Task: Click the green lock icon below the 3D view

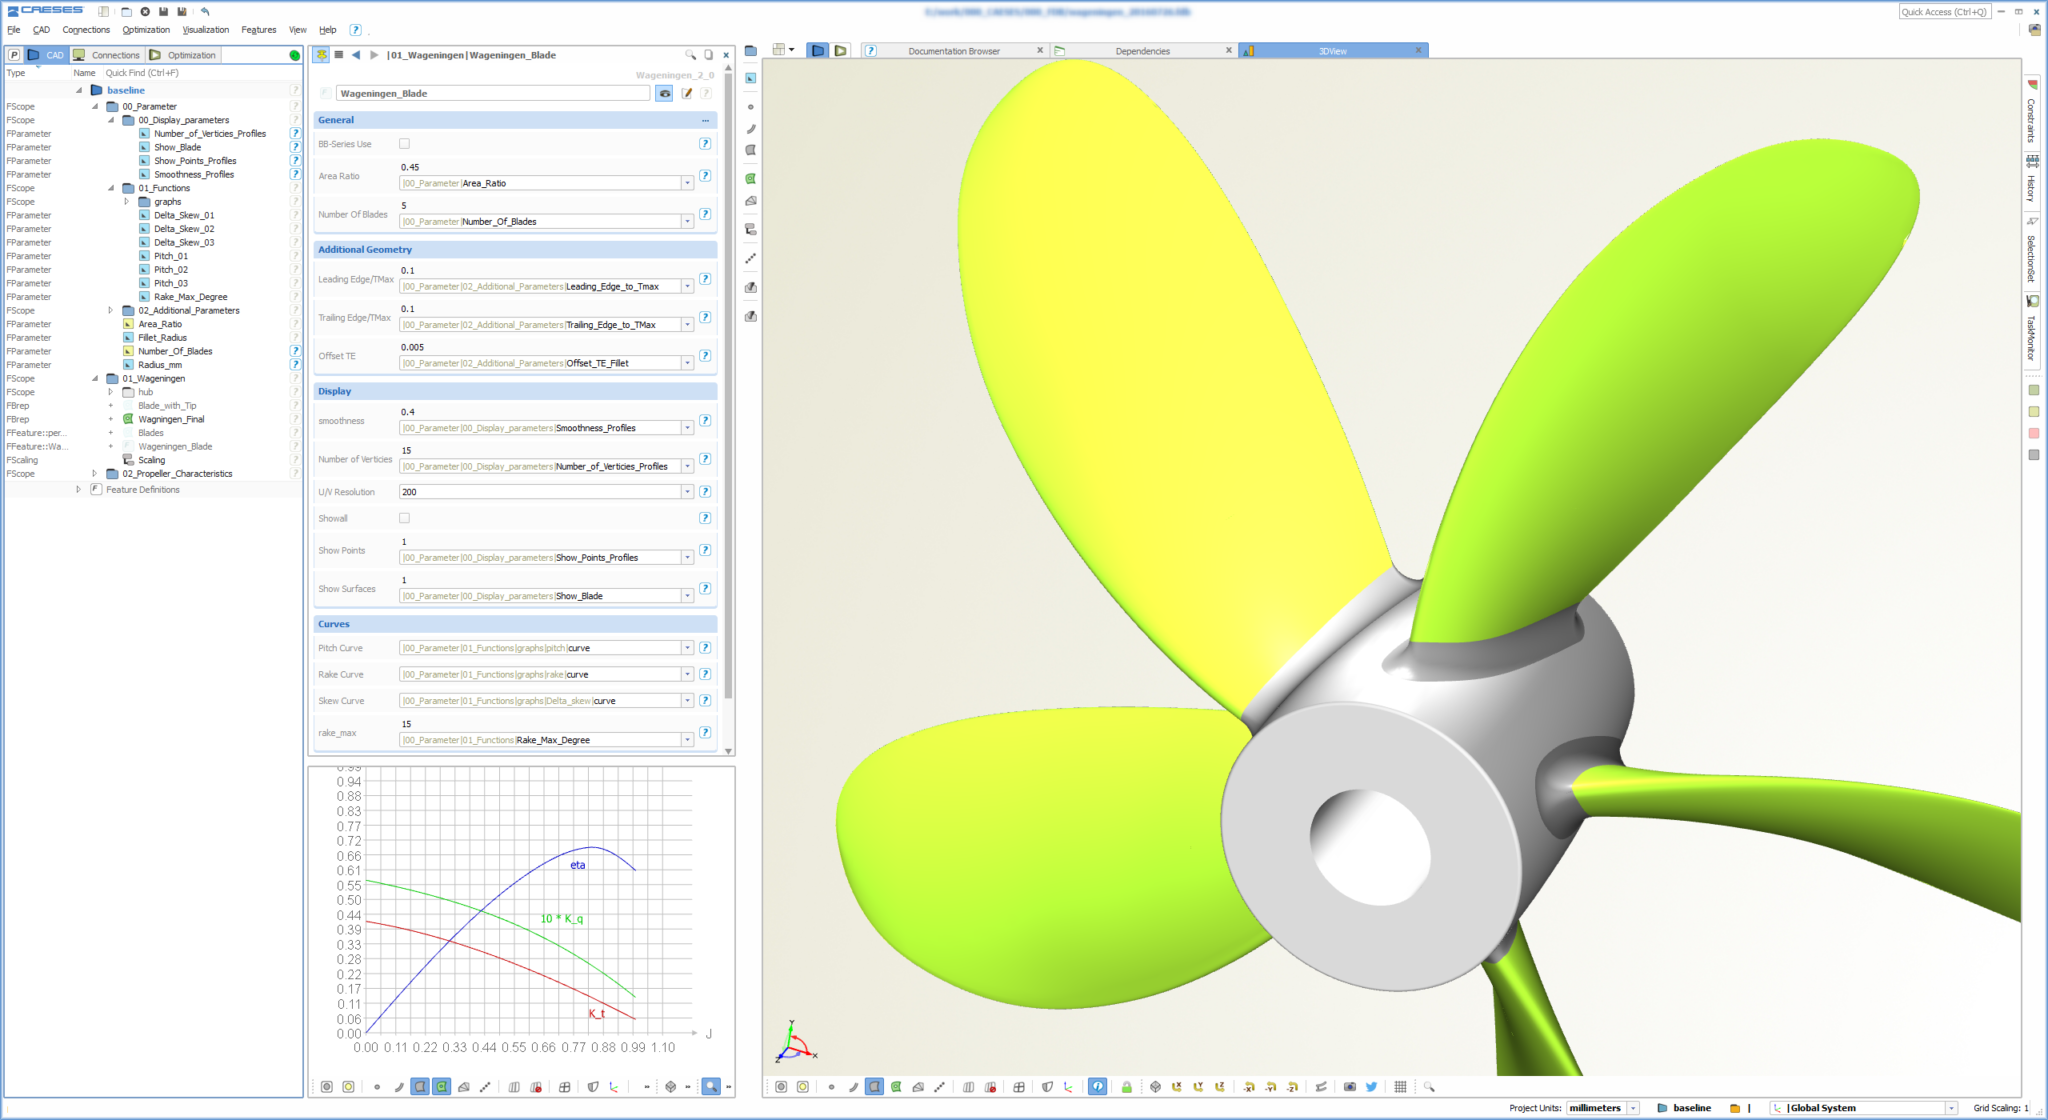Action: pos(1127,1087)
